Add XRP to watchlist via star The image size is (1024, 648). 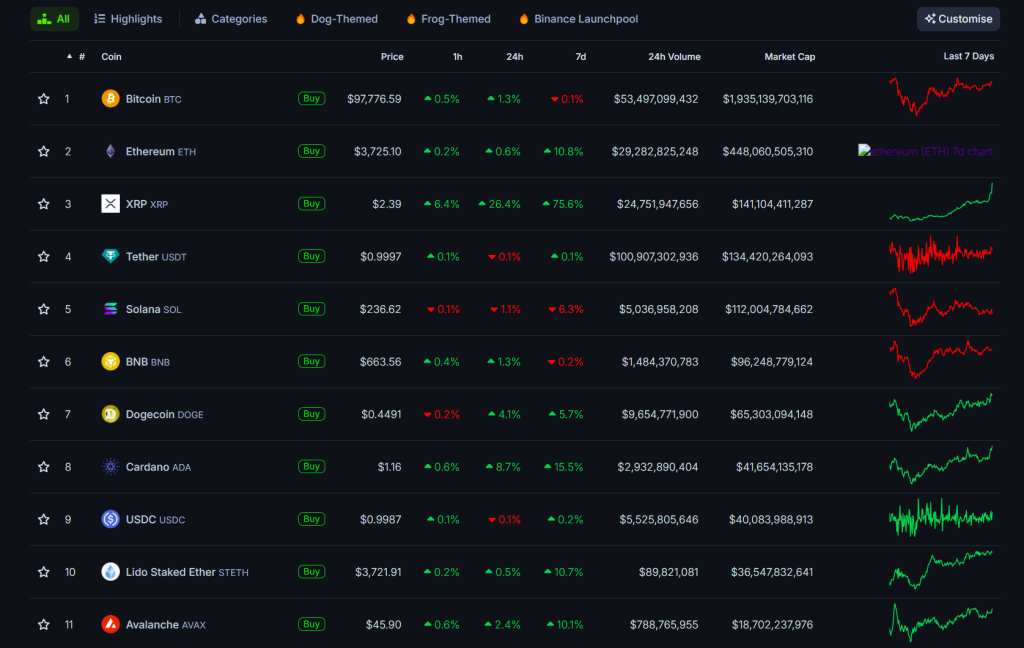[44, 204]
